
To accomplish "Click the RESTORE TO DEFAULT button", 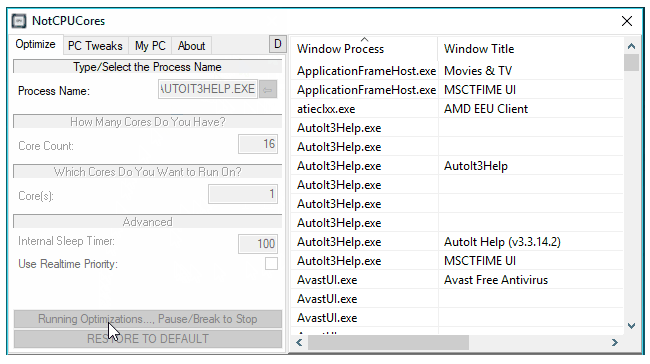I will tap(148, 339).
